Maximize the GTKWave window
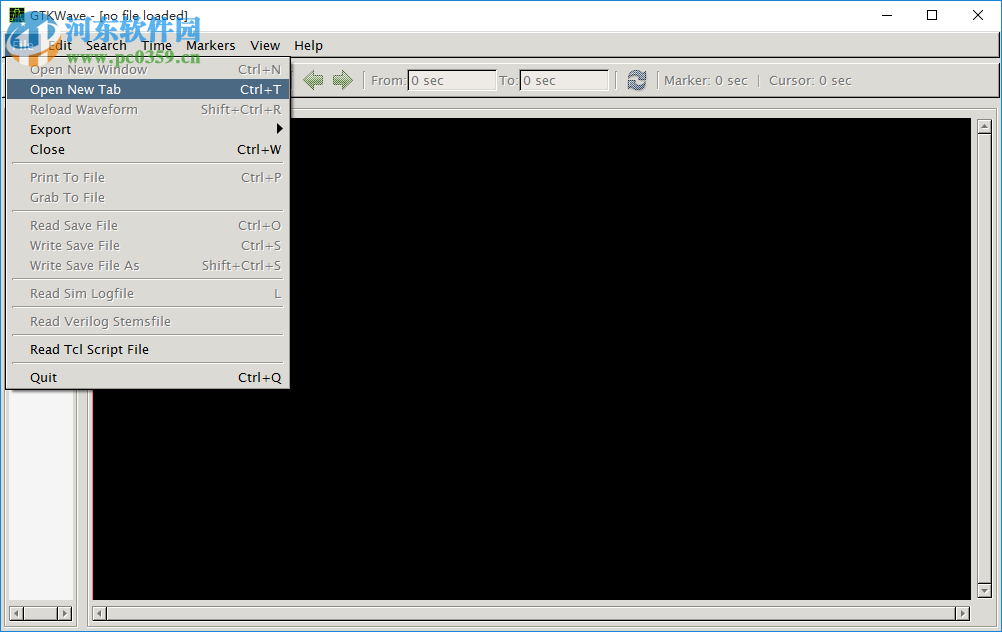The height and width of the screenshot is (632, 1002). (x=932, y=15)
